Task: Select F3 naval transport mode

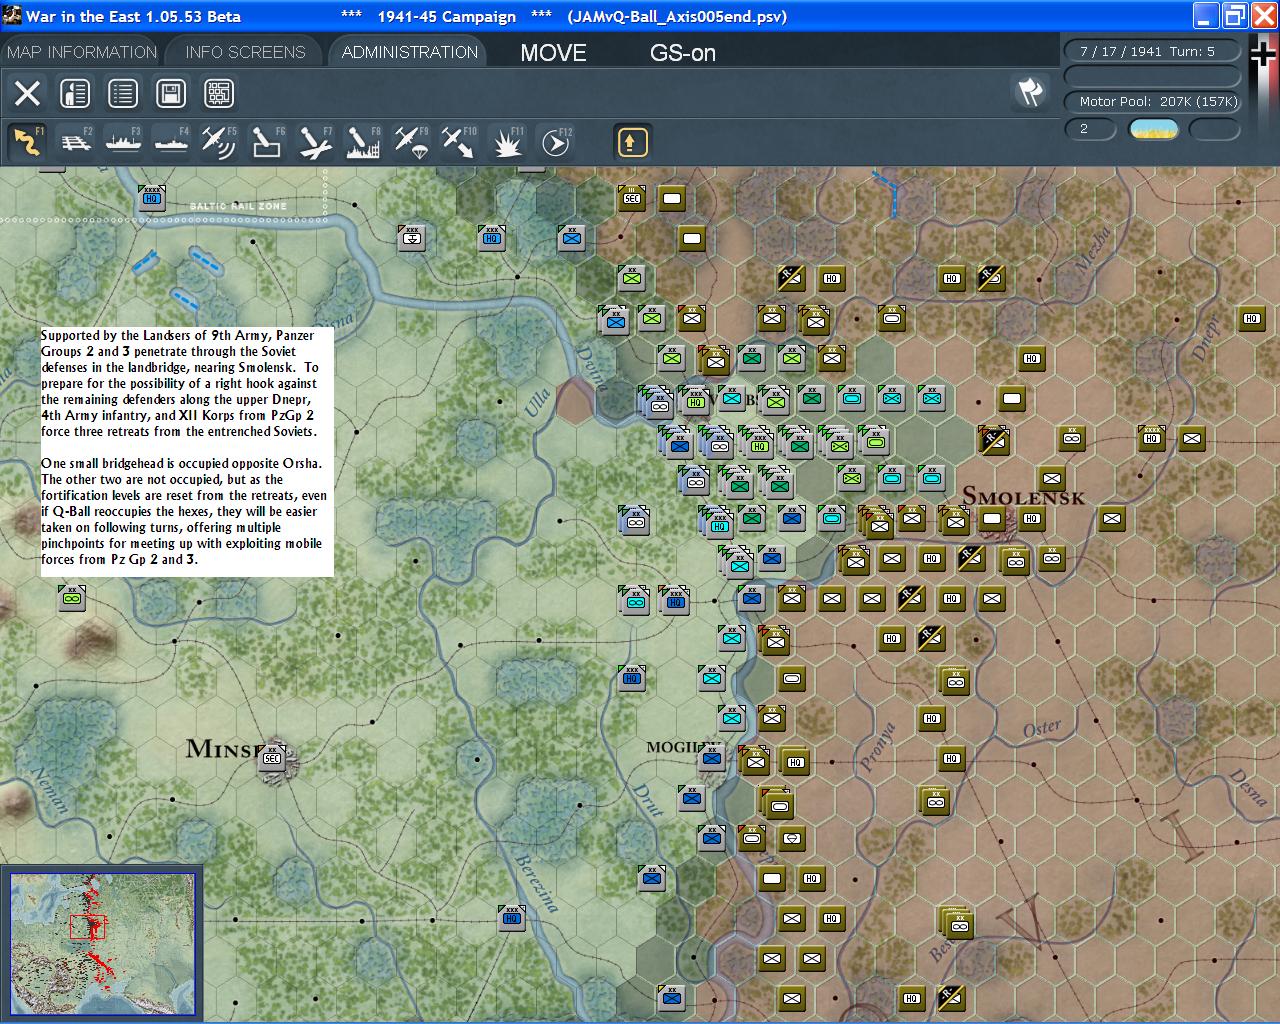Action: [x=123, y=142]
